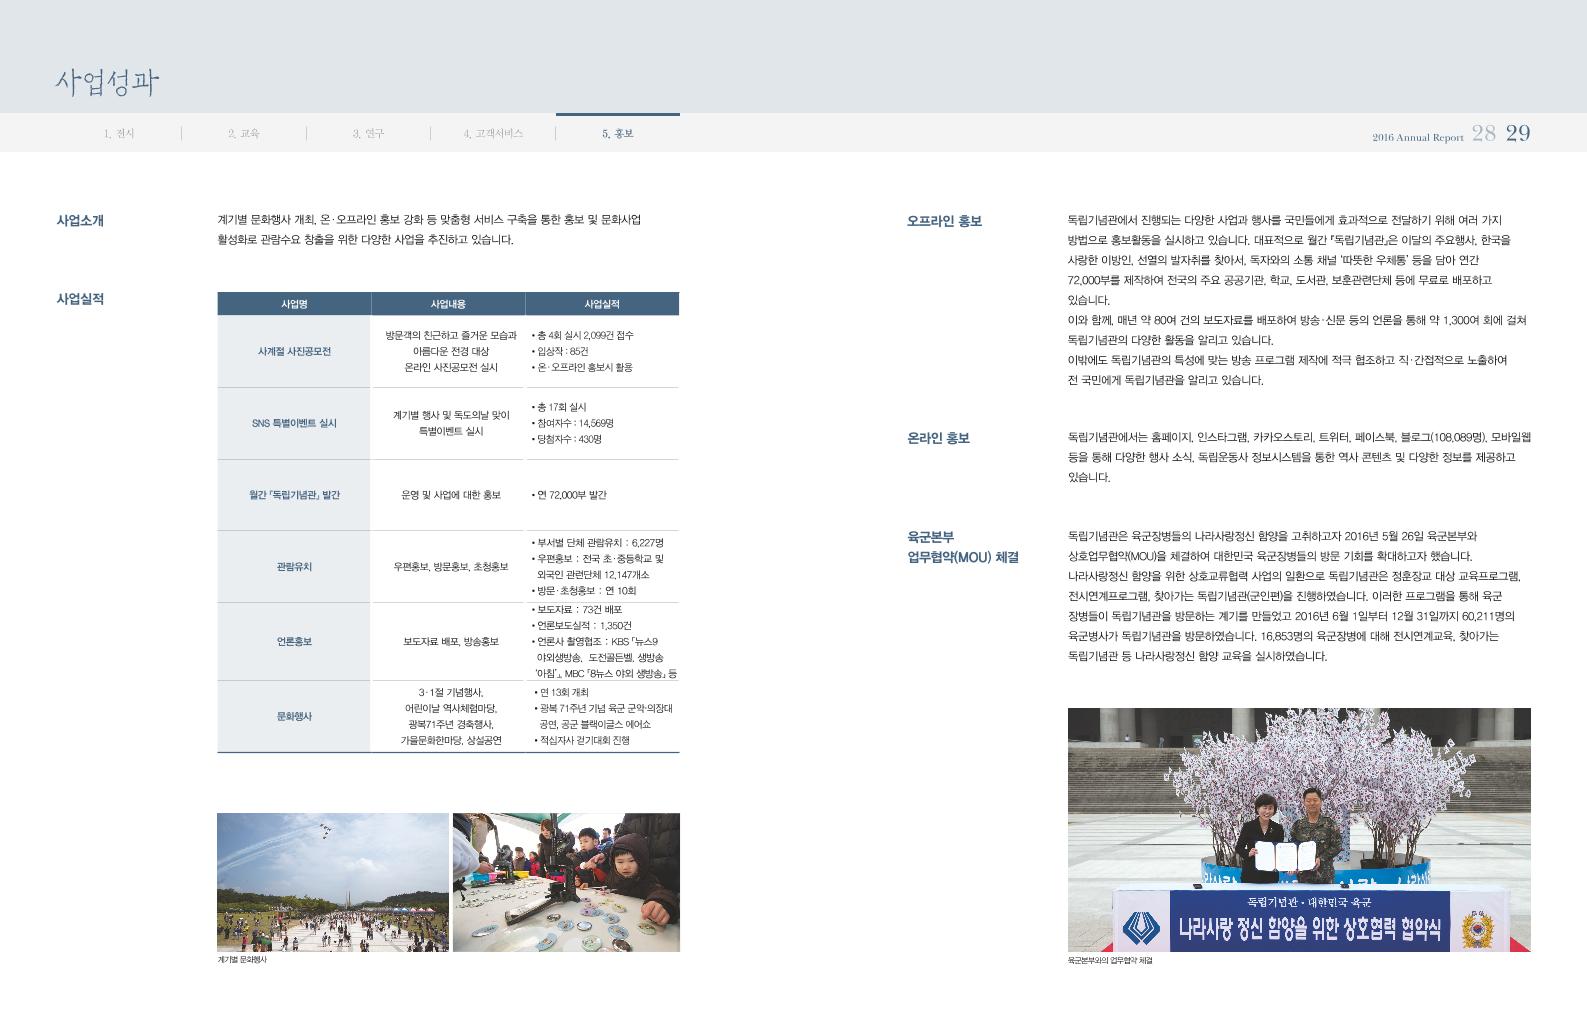Click the '보도자료 : 73건 배포' entry
Image resolution: width=1587 pixels, height=1020 pixels.
(x=577, y=610)
